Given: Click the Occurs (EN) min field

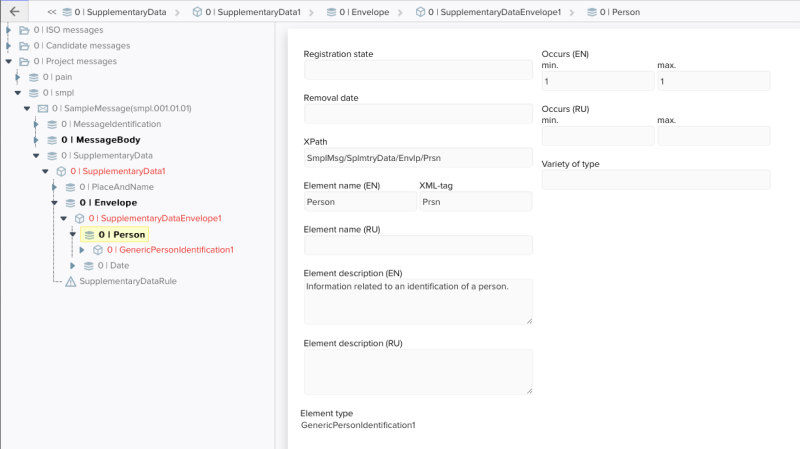Looking at the screenshot, I should pos(598,81).
